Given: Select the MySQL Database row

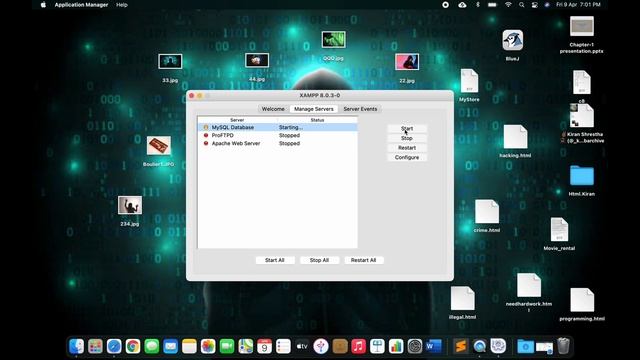Looking at the screenshot, I should (278, 127).
